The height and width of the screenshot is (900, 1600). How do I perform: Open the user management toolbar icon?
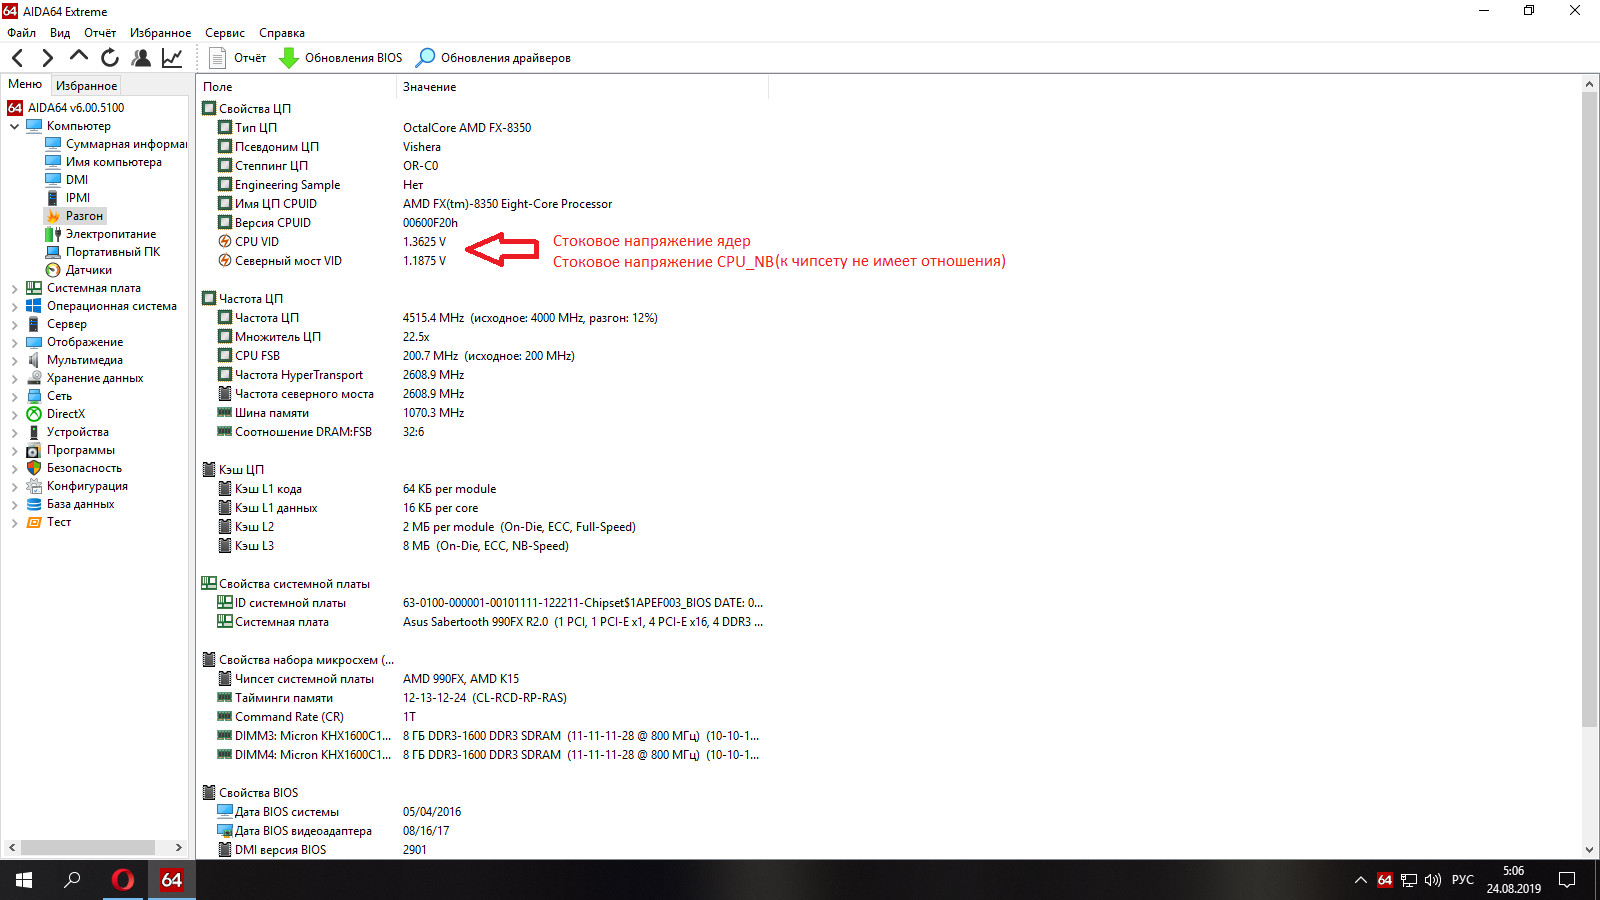point(141,58)
